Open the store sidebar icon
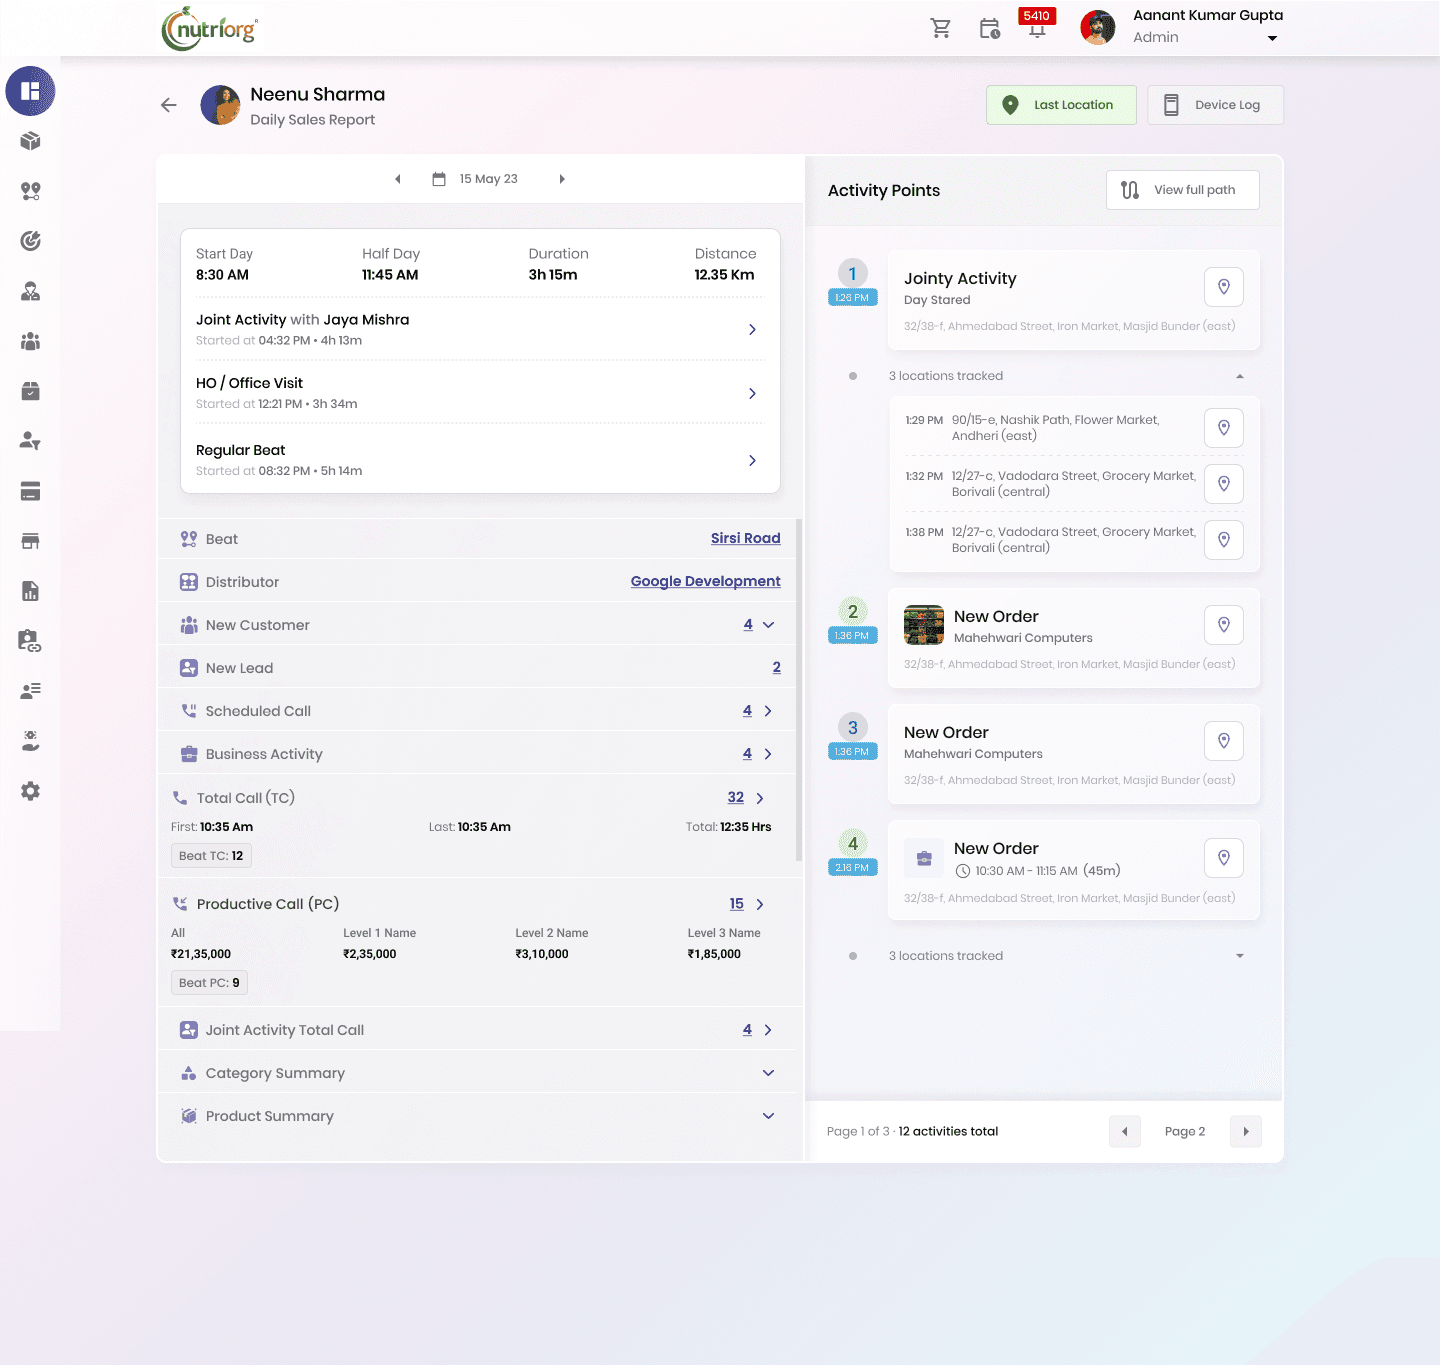The height and width of the screenshot is (1365, 1440). 31,541
